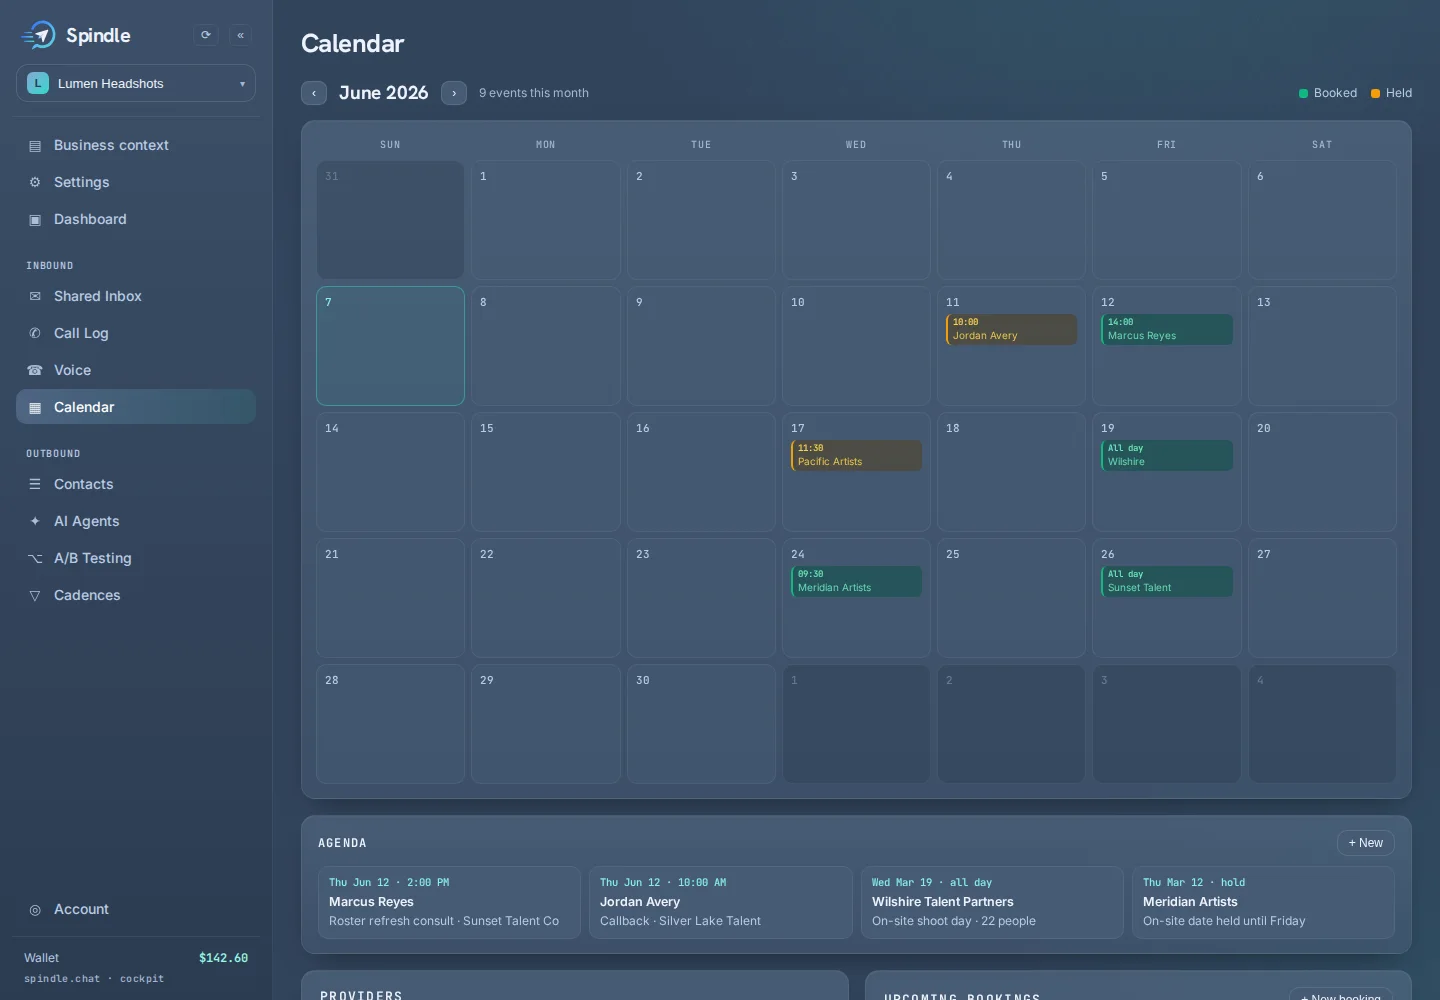
Task: Open the Marcus Reyes 14:00 booked event
Action: 1166,329
